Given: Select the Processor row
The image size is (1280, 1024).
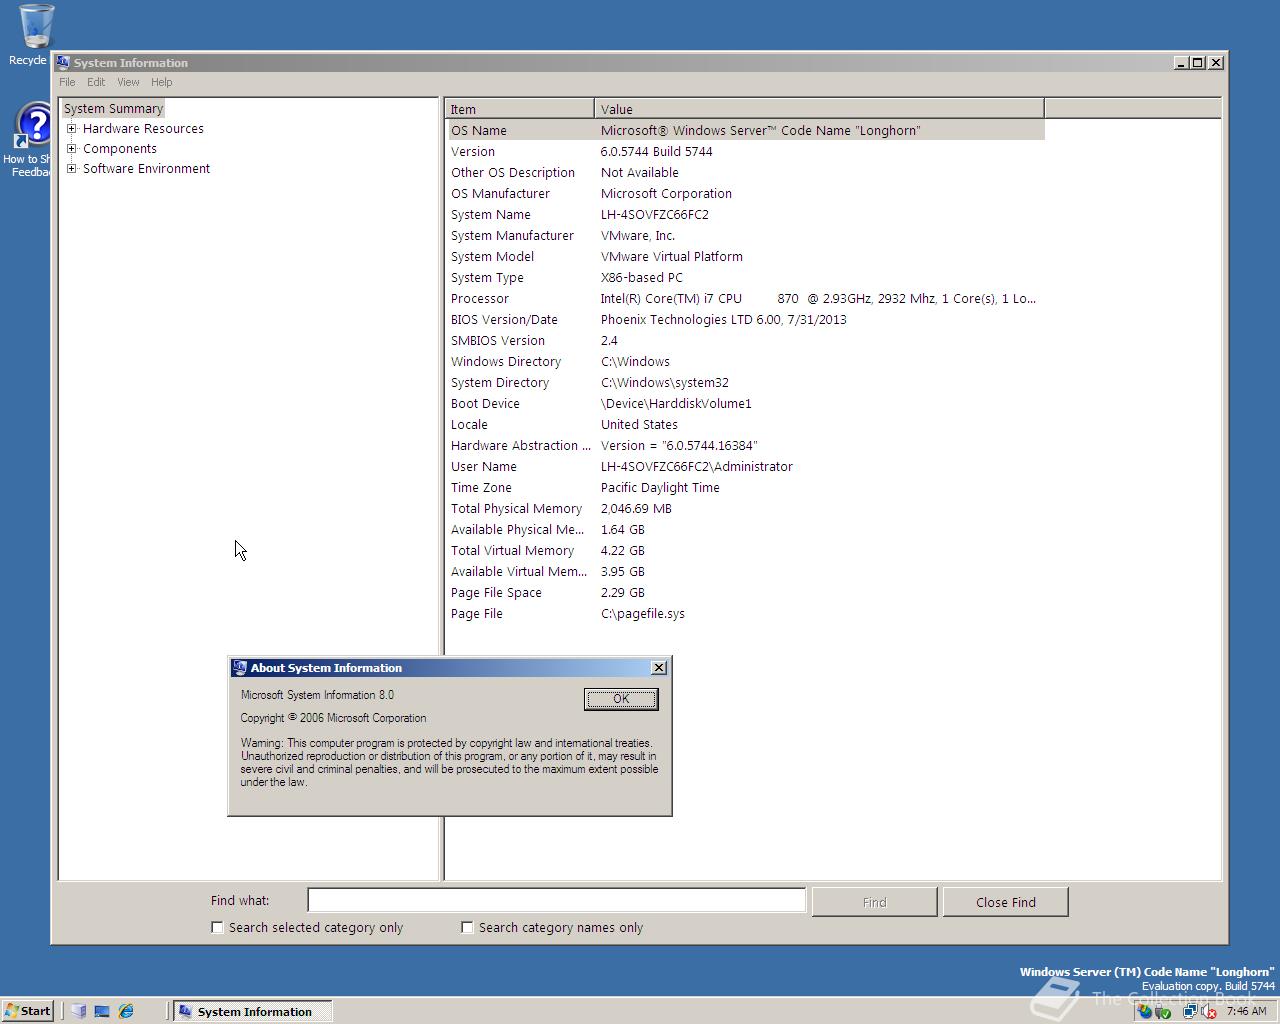Looking at the screenshot, I should (745, 298).
